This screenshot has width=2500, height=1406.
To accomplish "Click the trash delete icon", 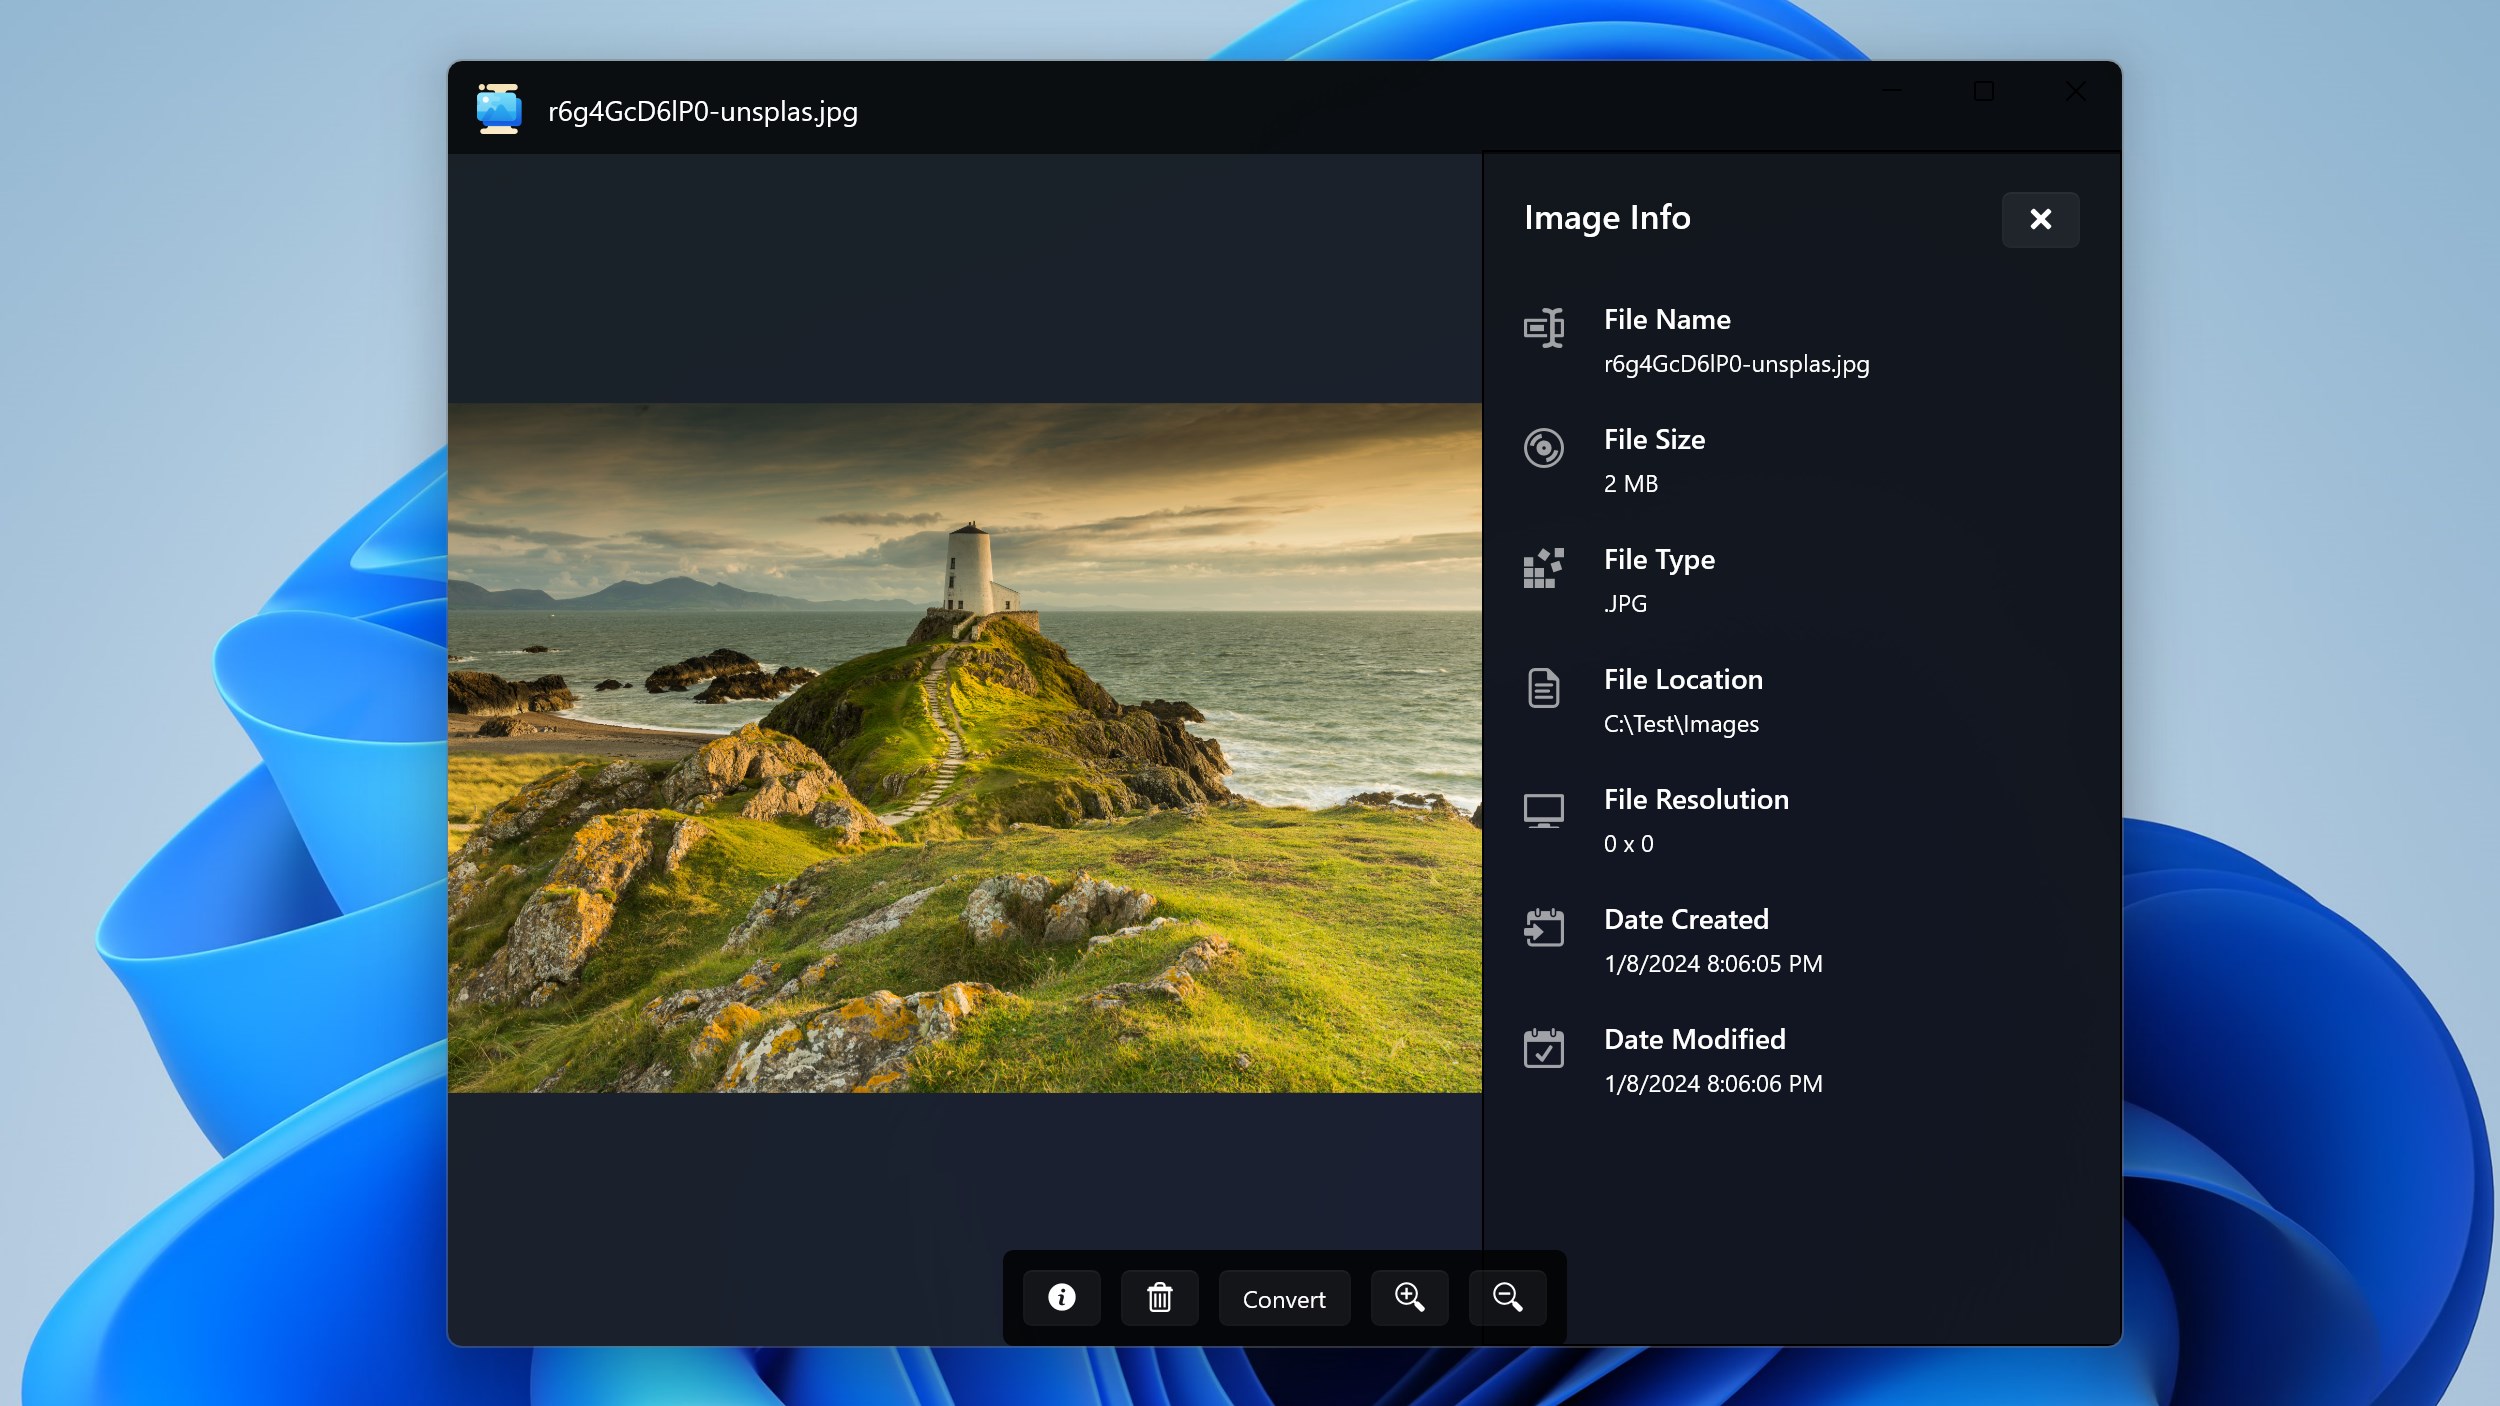I will tap(1159, 1298).
